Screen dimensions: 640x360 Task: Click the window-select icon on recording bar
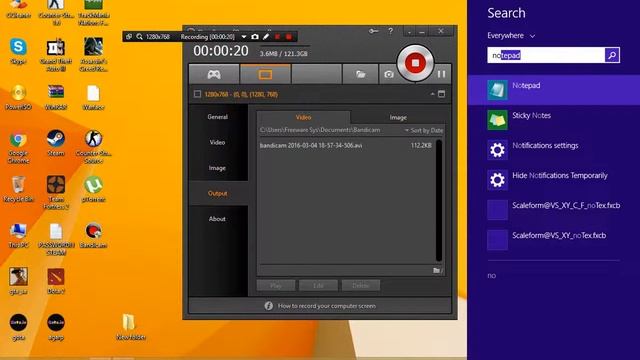coord(129,37)
